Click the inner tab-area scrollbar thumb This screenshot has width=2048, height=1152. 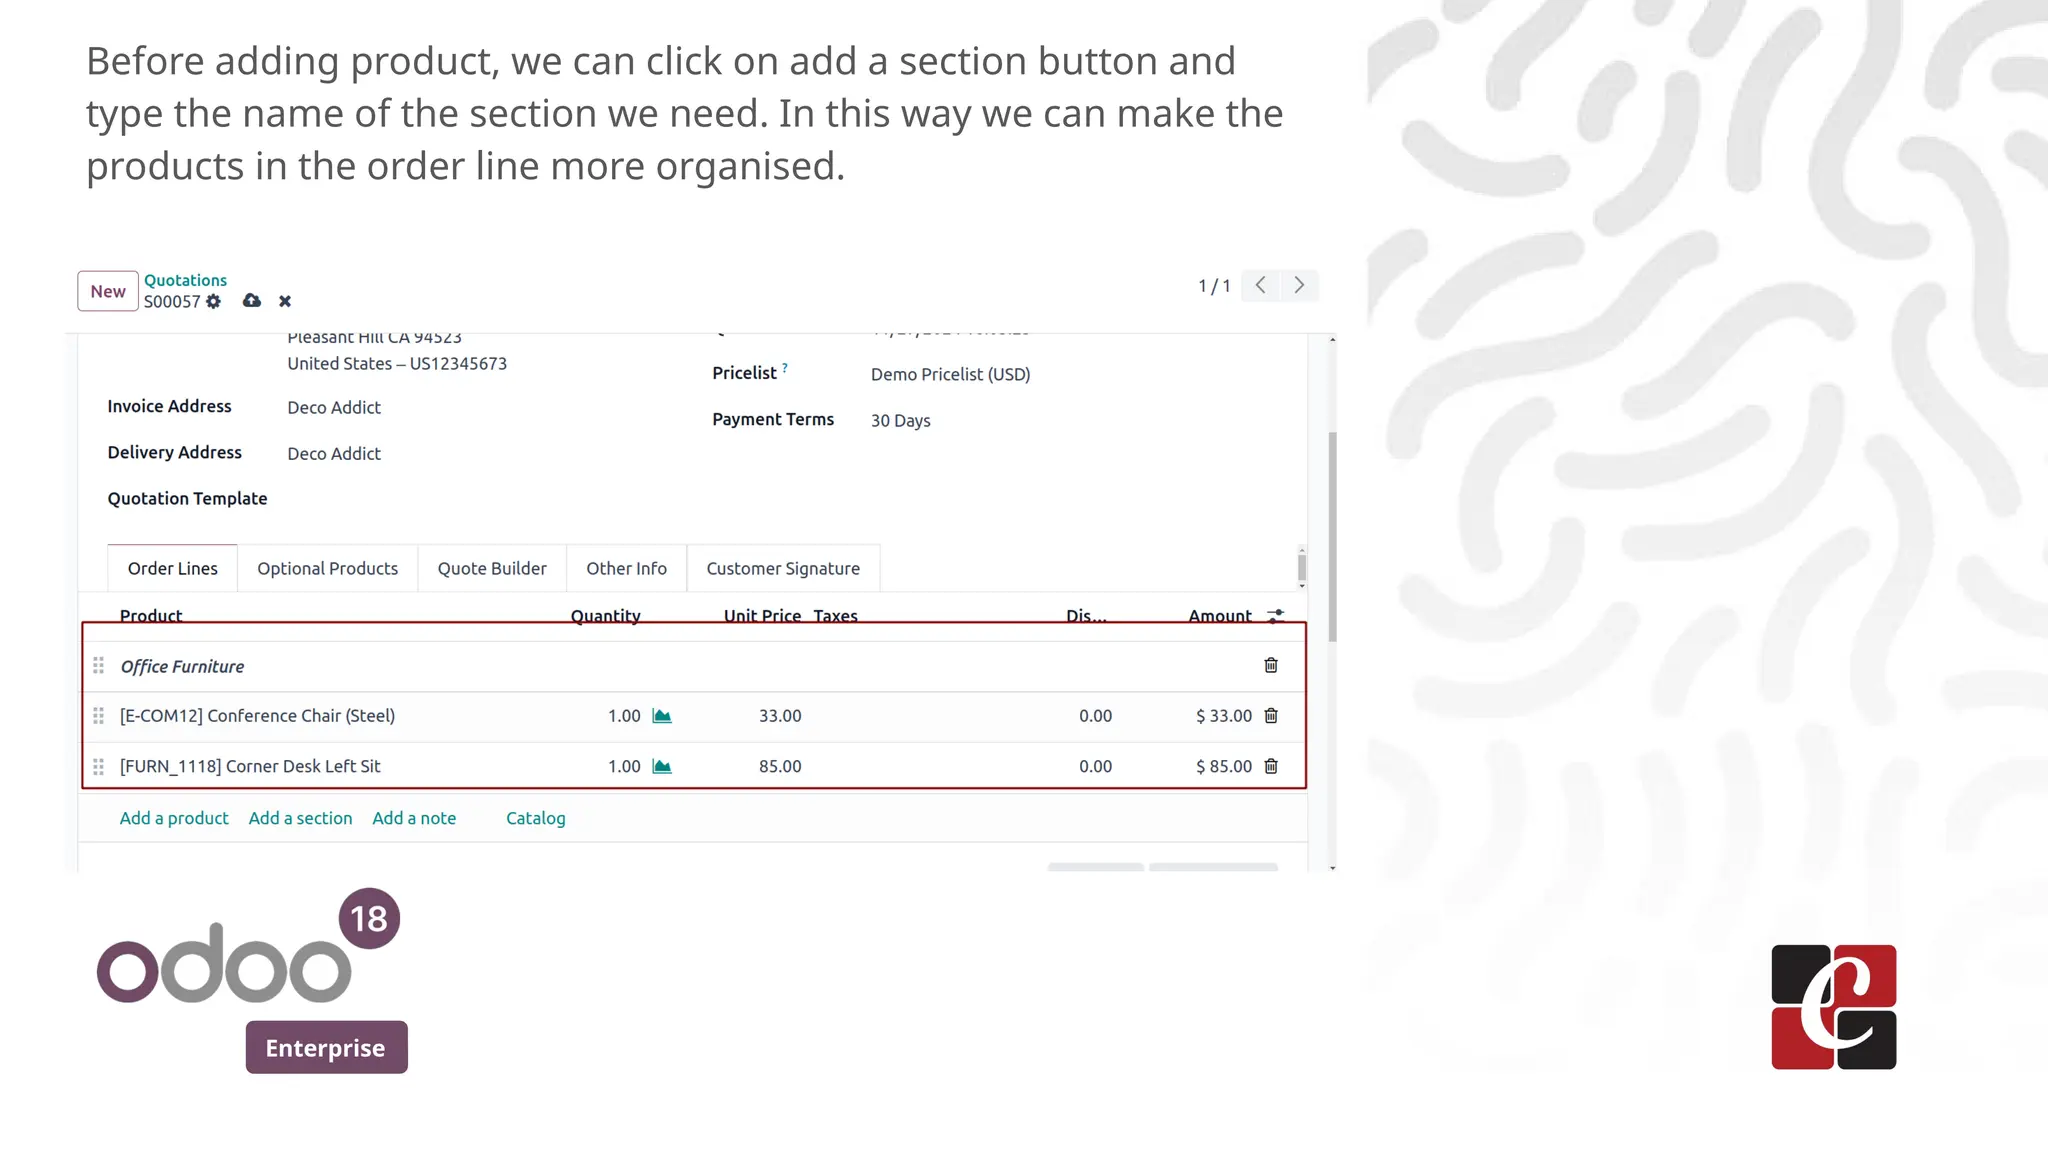1301,567
